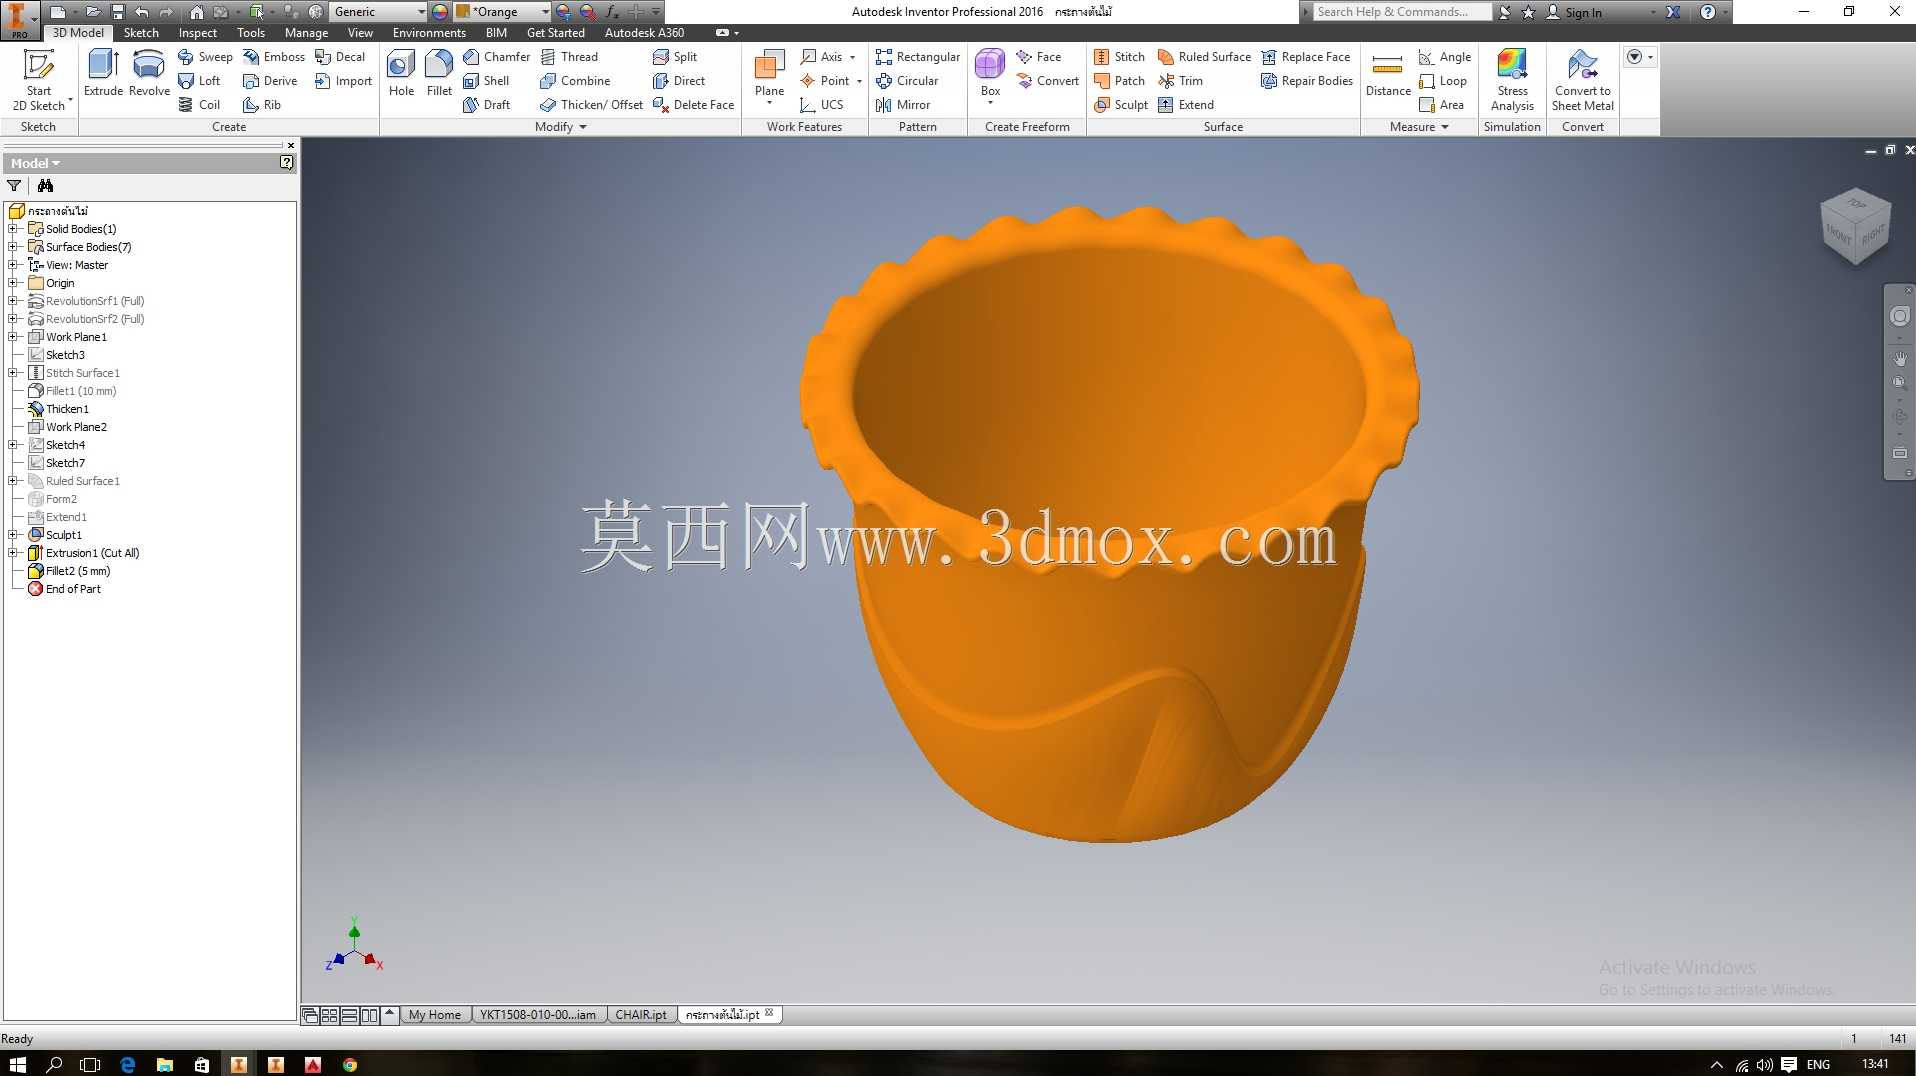This screenshot has height=1076, width=1916.
Task: Select the Sculpt tool
Action: pos(1121,105)
